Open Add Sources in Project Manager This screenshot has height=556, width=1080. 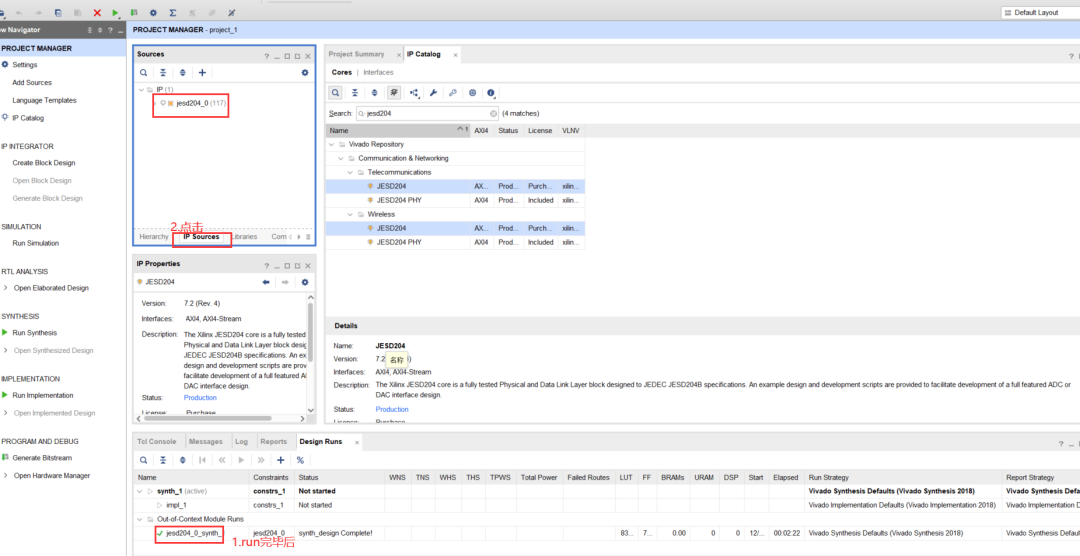pos(32,82)
